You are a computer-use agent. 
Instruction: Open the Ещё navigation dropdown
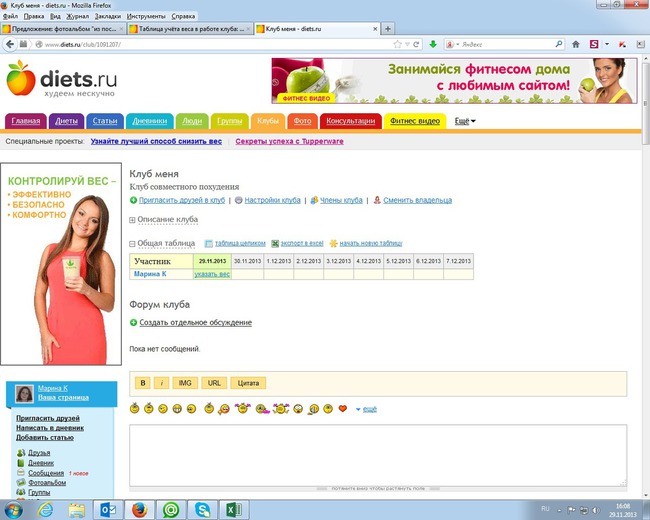[x=465, y=121]
